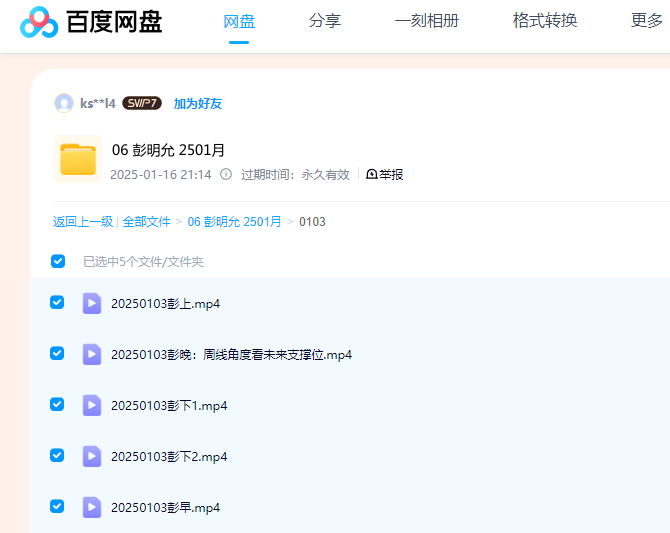Open the 网盘 tab
This screenshot has width=670, height=533.
click(x=239, y=21)
